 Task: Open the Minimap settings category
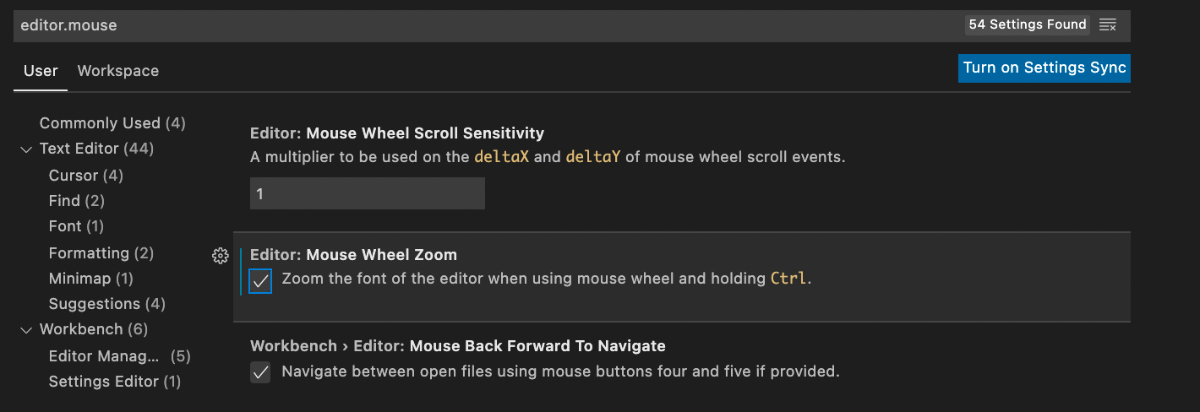point(91,278)
